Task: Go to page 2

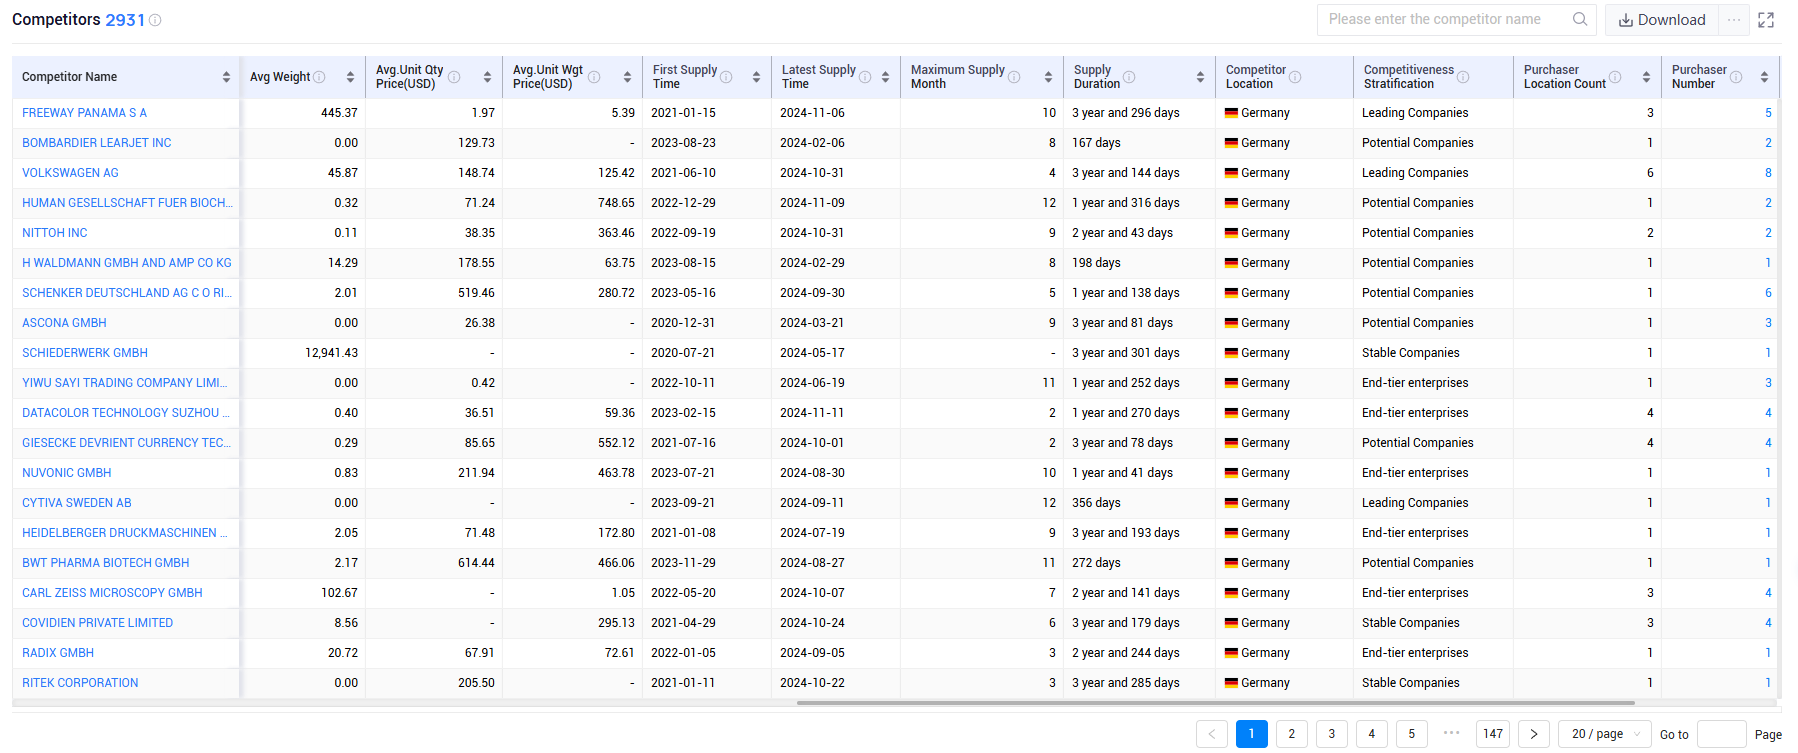Action: click(x=1291, y=734)
